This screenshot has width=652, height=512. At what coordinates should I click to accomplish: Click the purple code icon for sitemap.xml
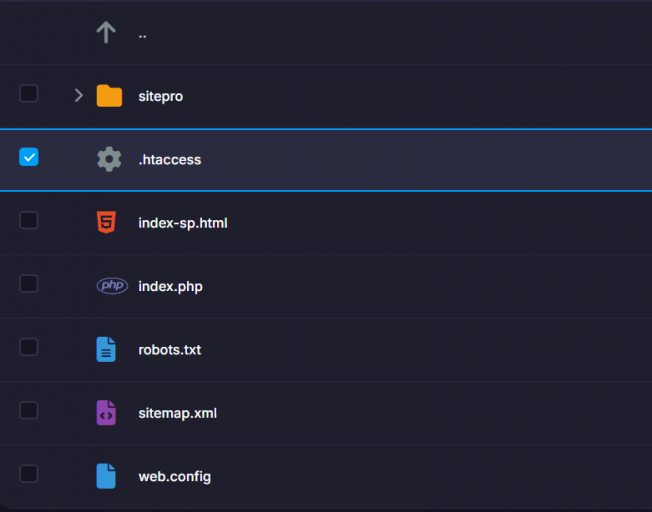click(x=106, y=412)
